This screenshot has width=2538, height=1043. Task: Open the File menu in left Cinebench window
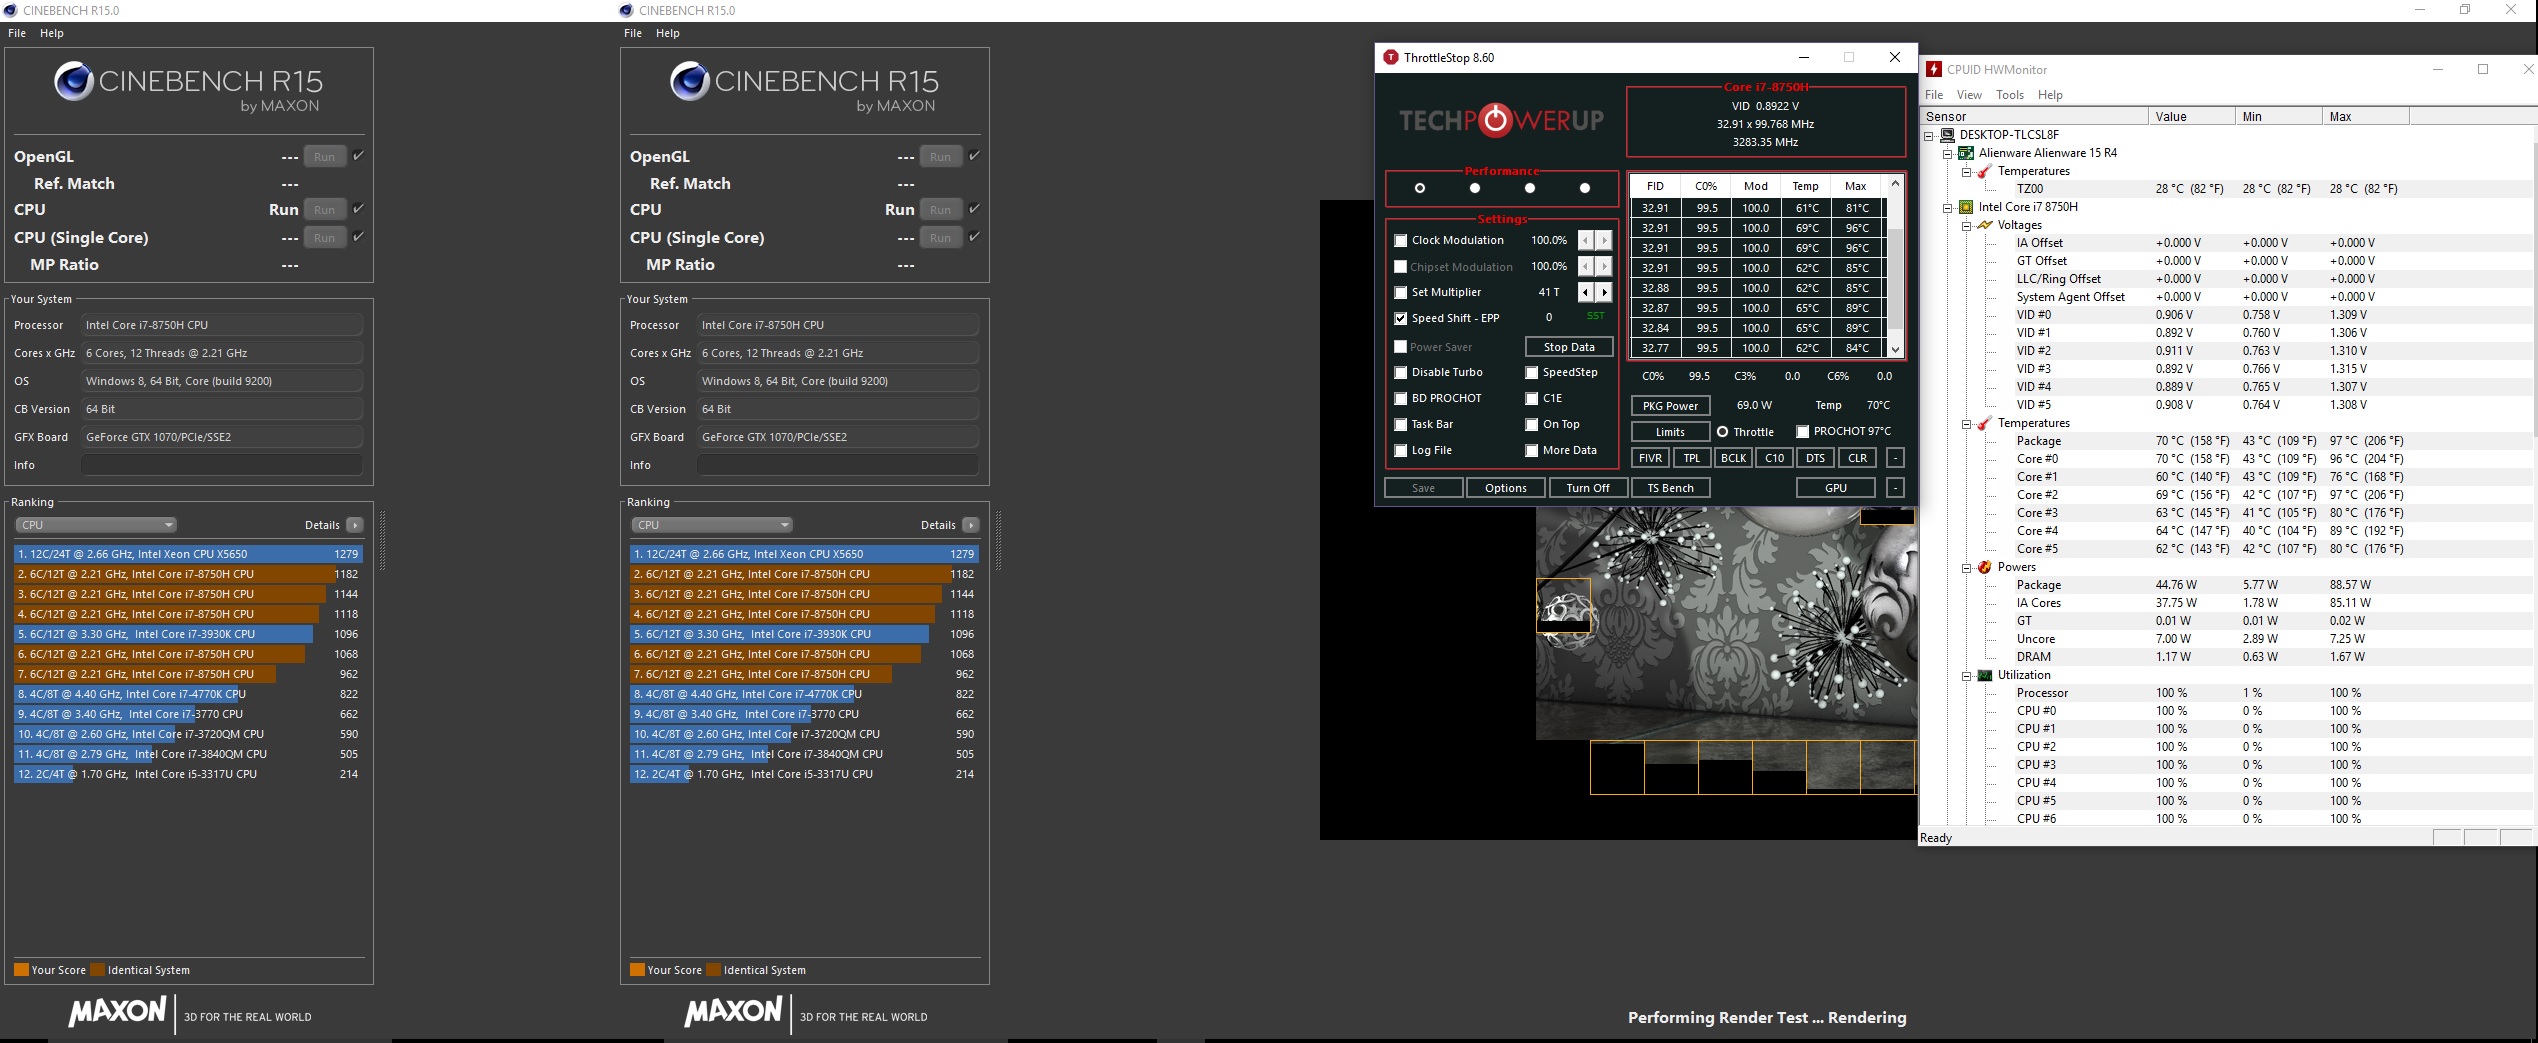point(17,33)
